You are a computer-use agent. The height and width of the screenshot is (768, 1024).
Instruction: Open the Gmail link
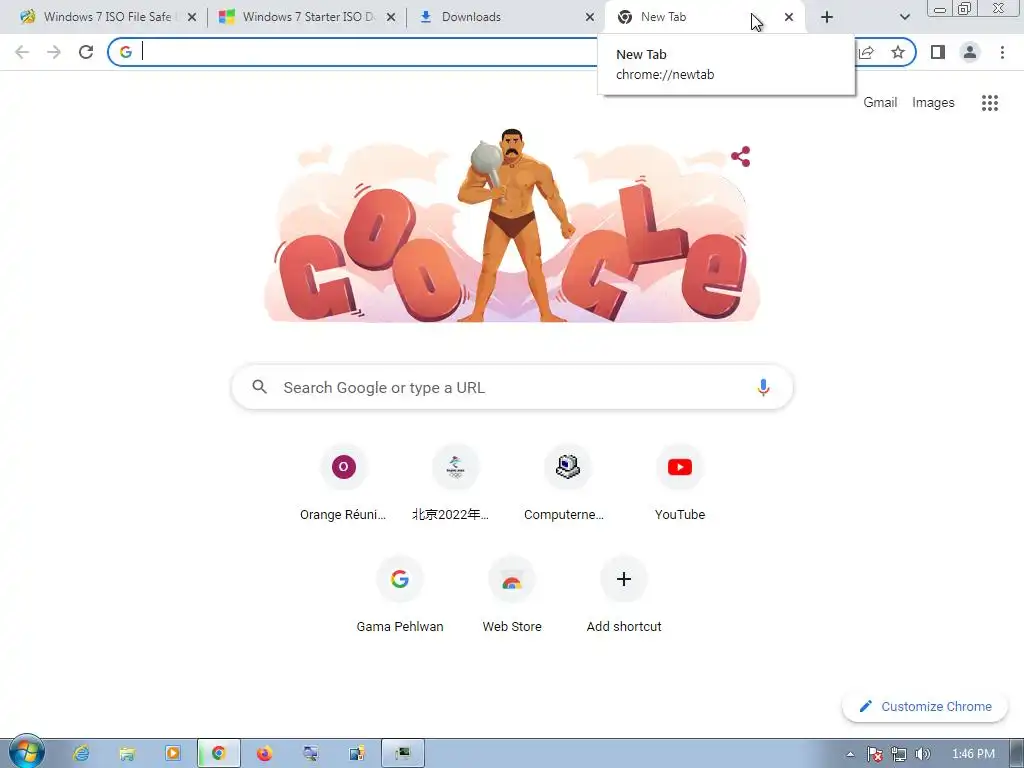(880, 103)
